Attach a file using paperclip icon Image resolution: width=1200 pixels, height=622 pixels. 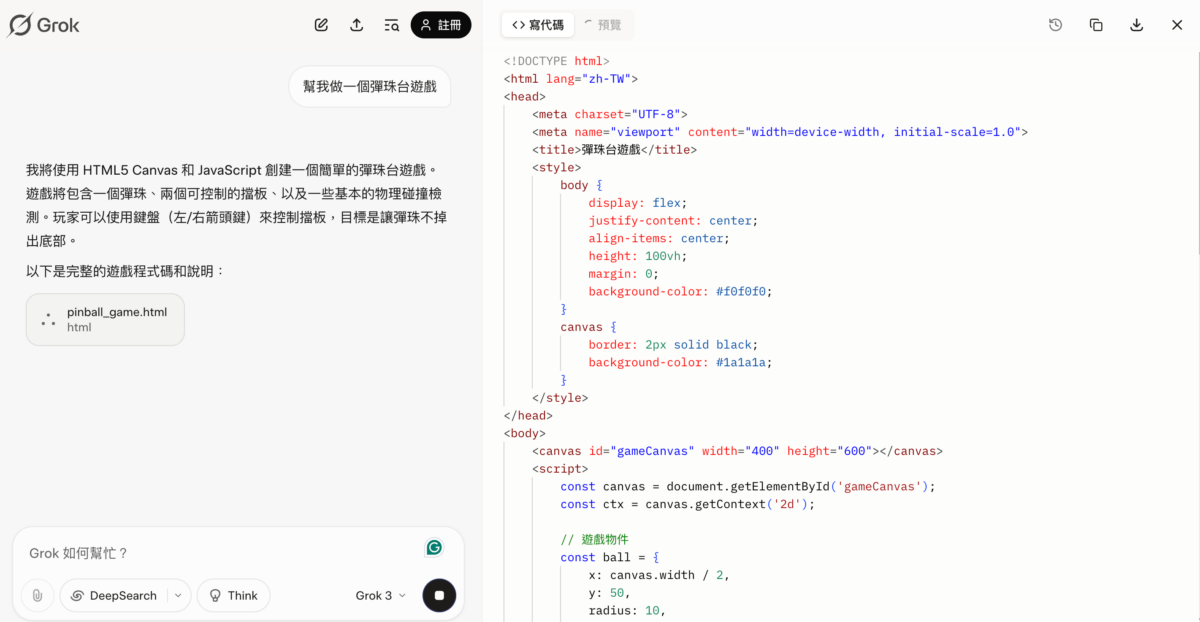[x=37, y=595]
